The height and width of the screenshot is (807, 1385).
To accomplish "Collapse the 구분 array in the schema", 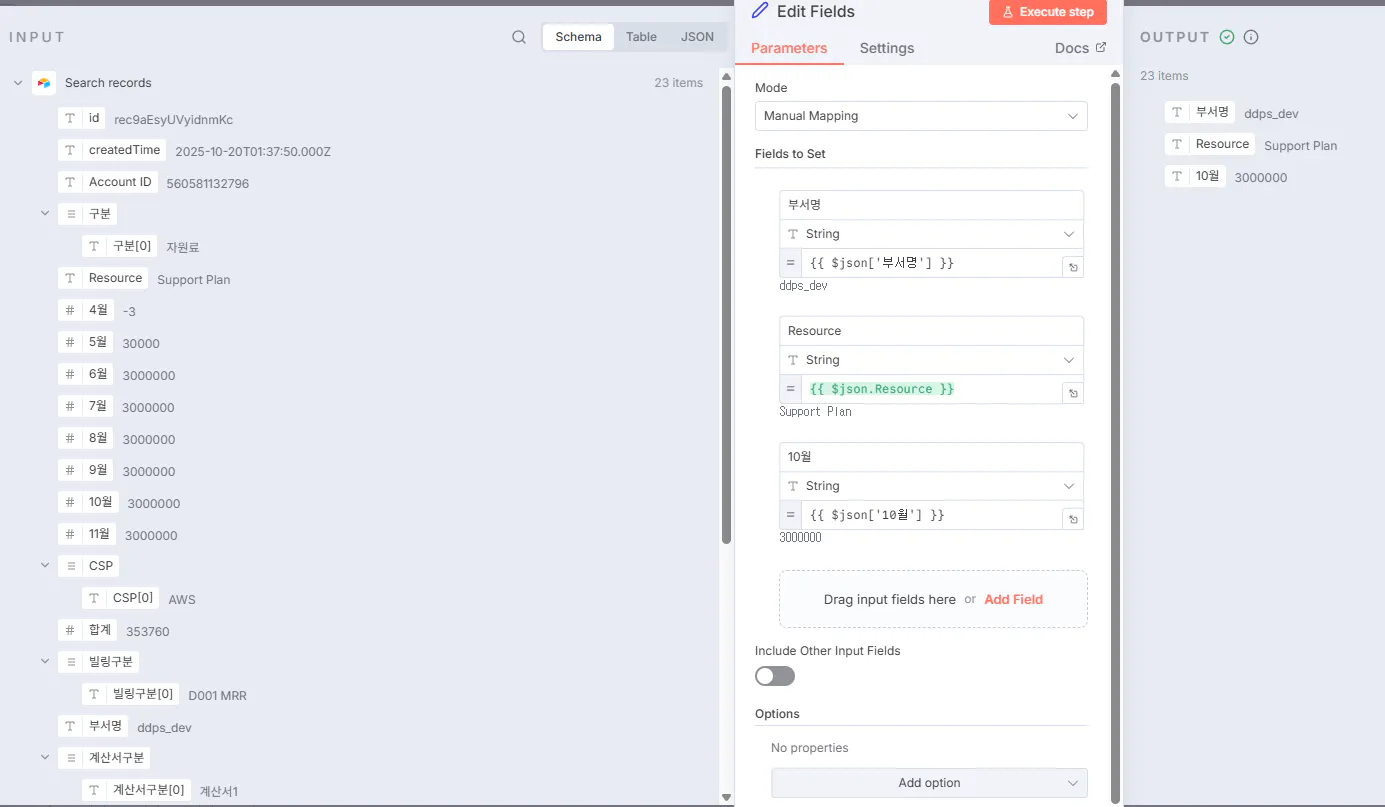I will pos(45,214).
